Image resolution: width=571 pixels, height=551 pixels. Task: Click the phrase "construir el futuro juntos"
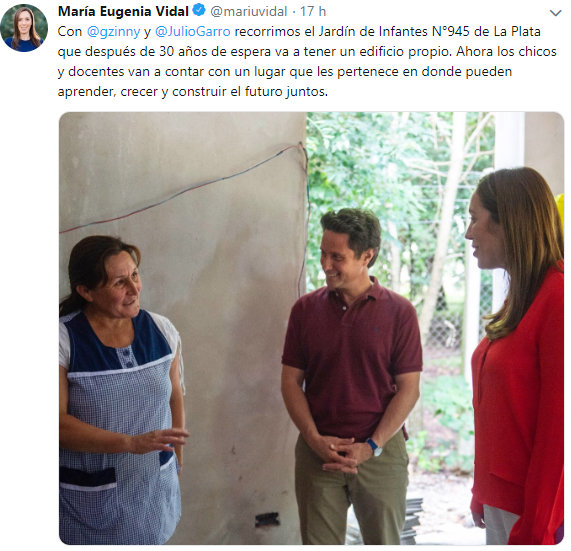(x=250, y=92)
